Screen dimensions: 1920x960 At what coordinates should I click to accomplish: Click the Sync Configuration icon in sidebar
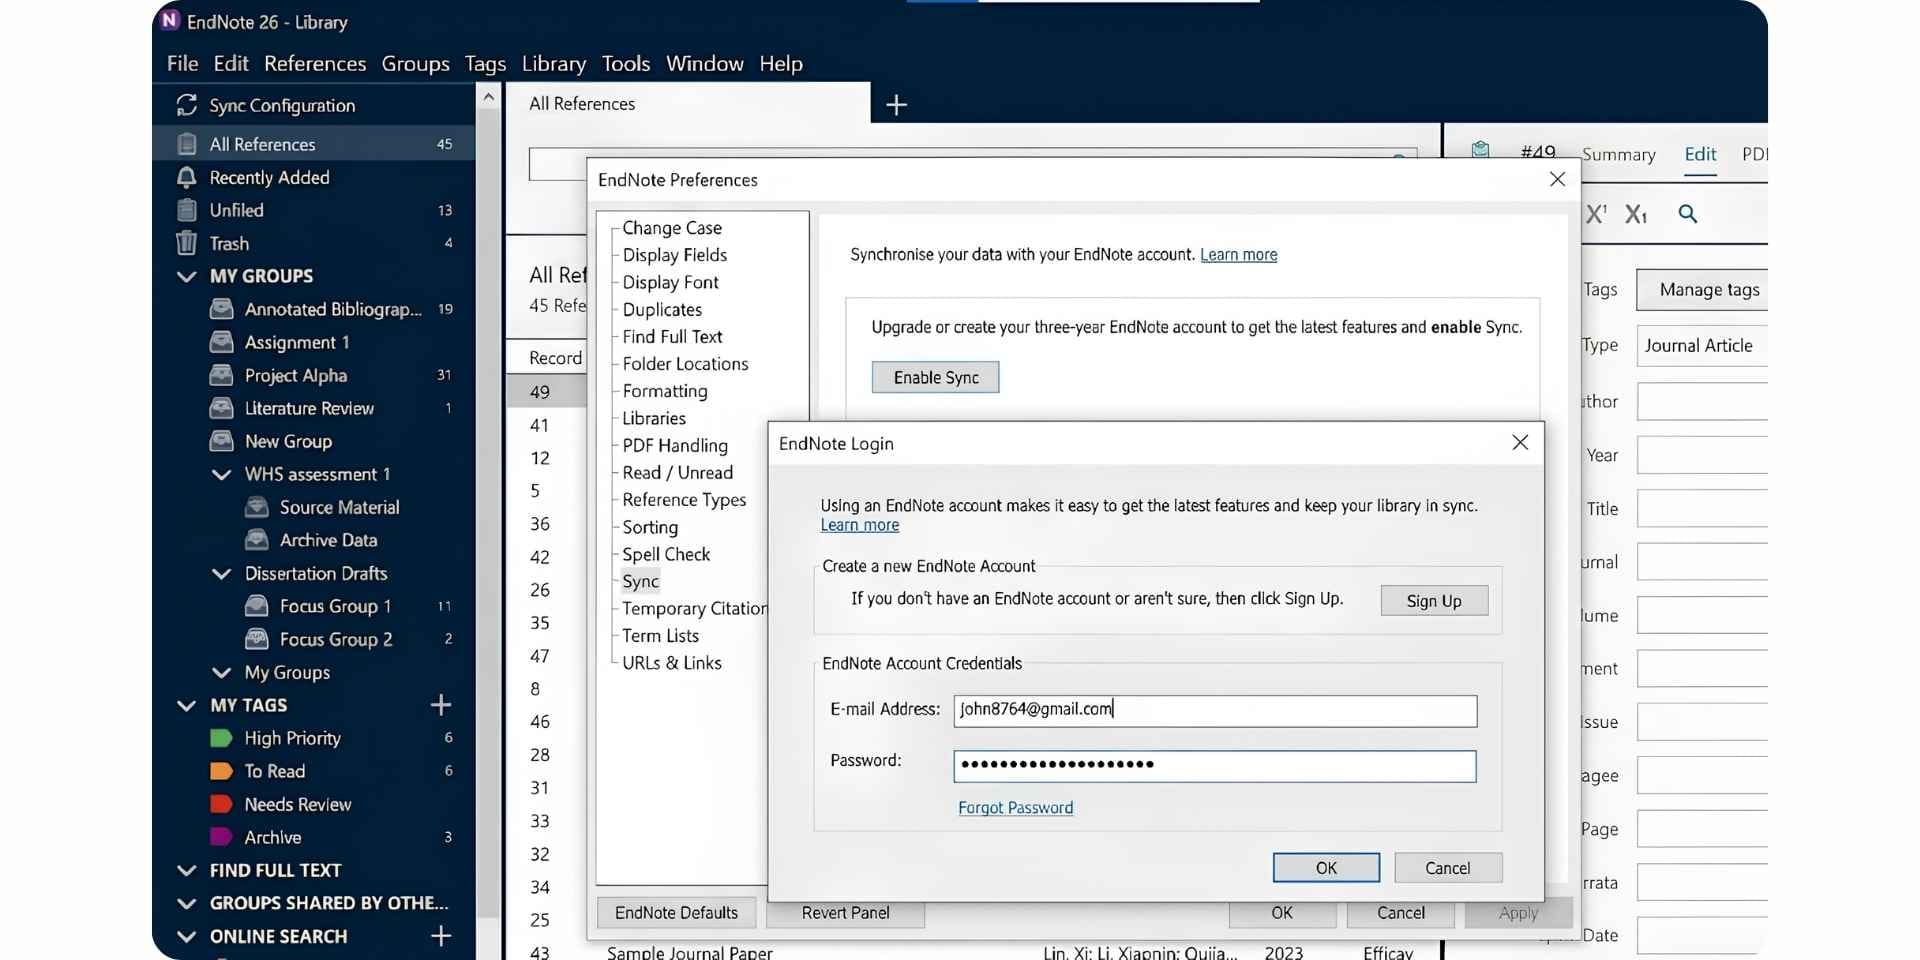click(x=186, y=105)
